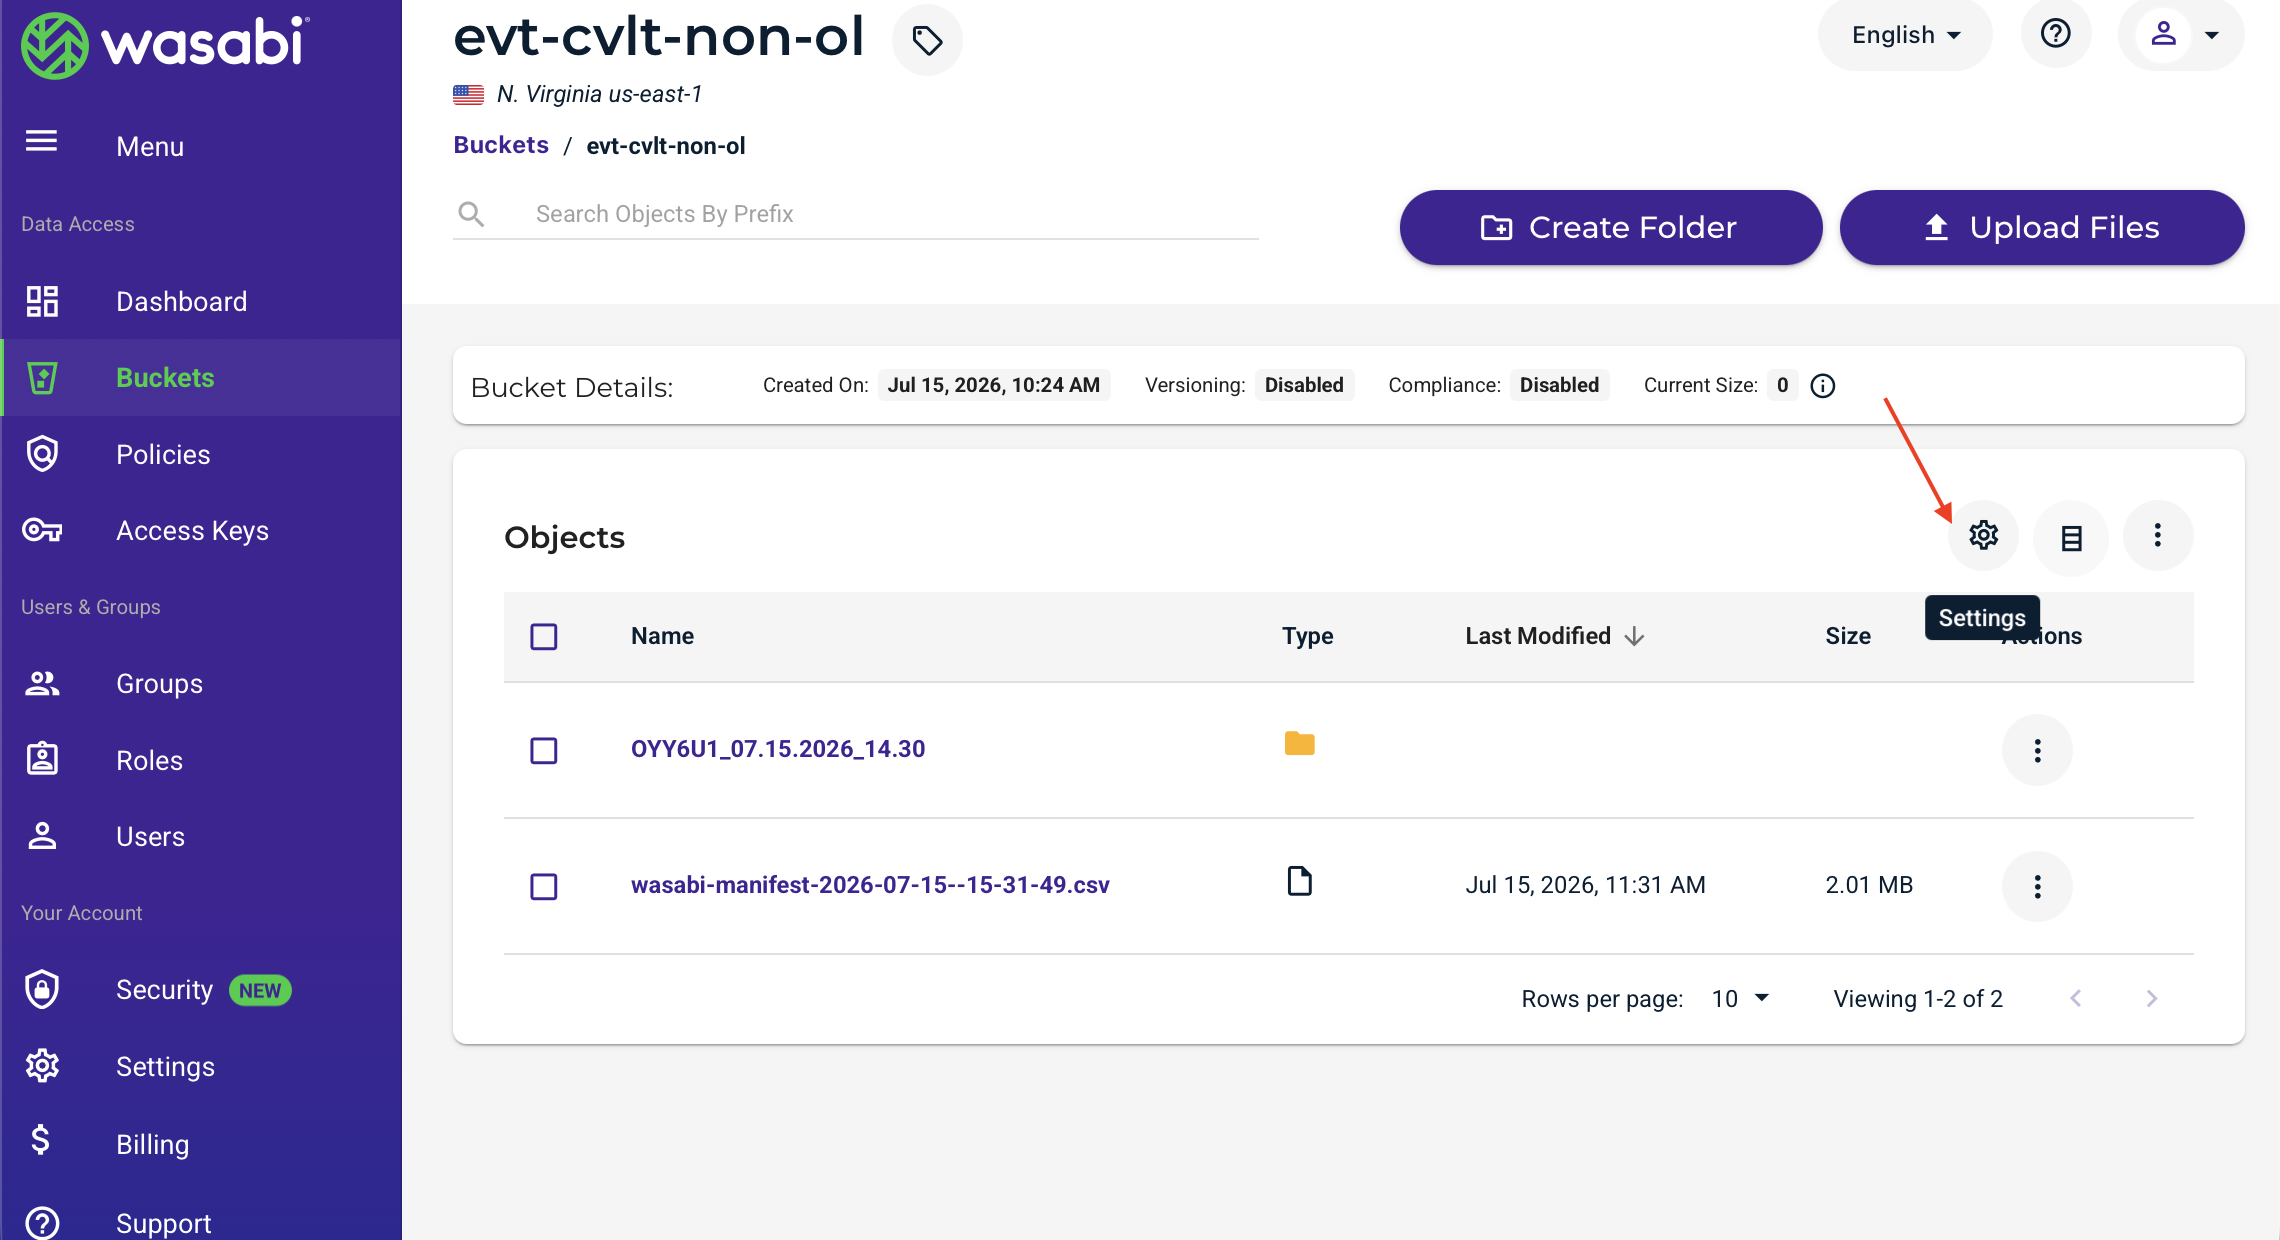2280x1240 pixels.
Task: Click the Support label in sidebar
Action: coord(163,1224)
